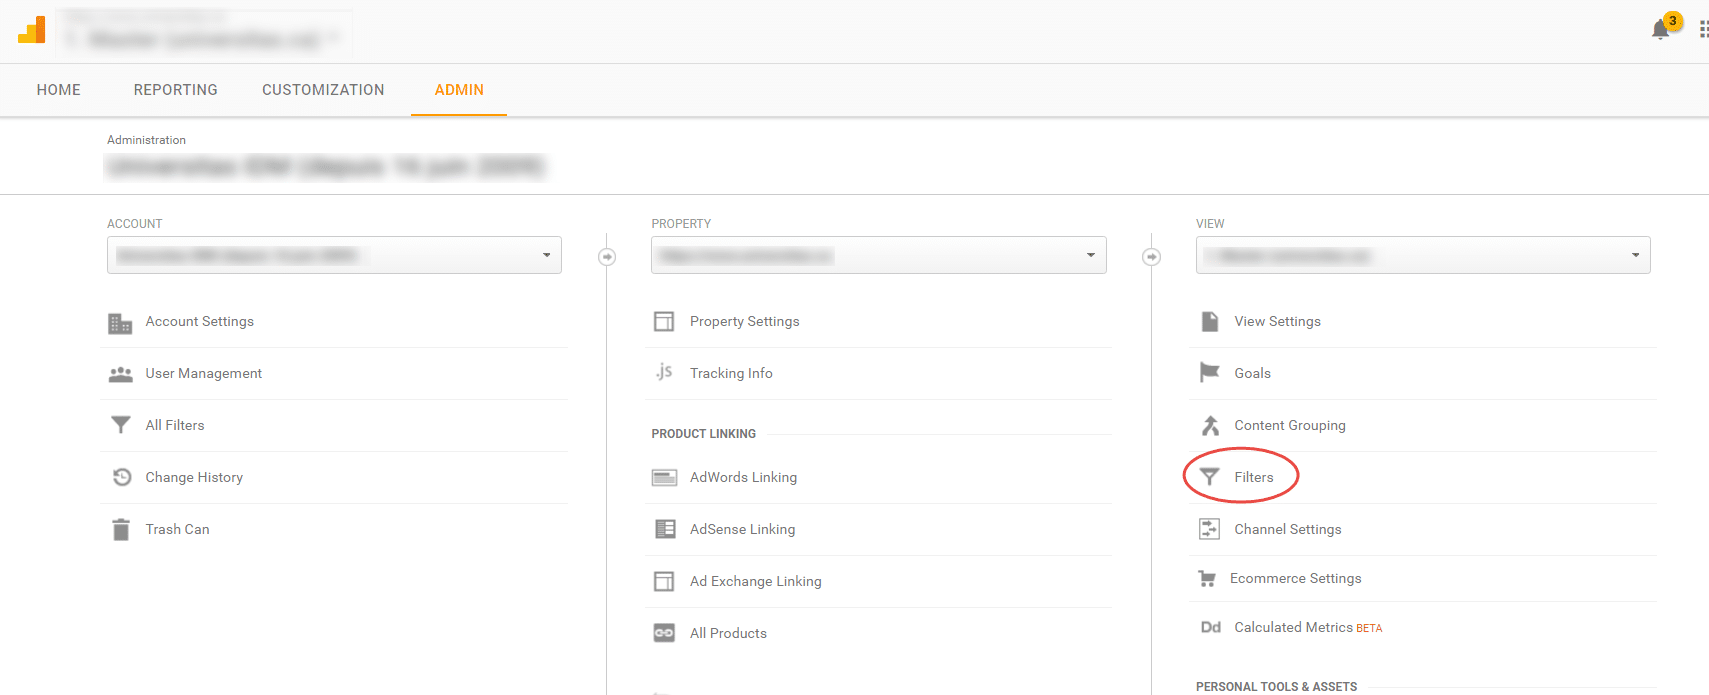Click the Content Grouping person icon

pyautogui.click(x=1210, y=425)
